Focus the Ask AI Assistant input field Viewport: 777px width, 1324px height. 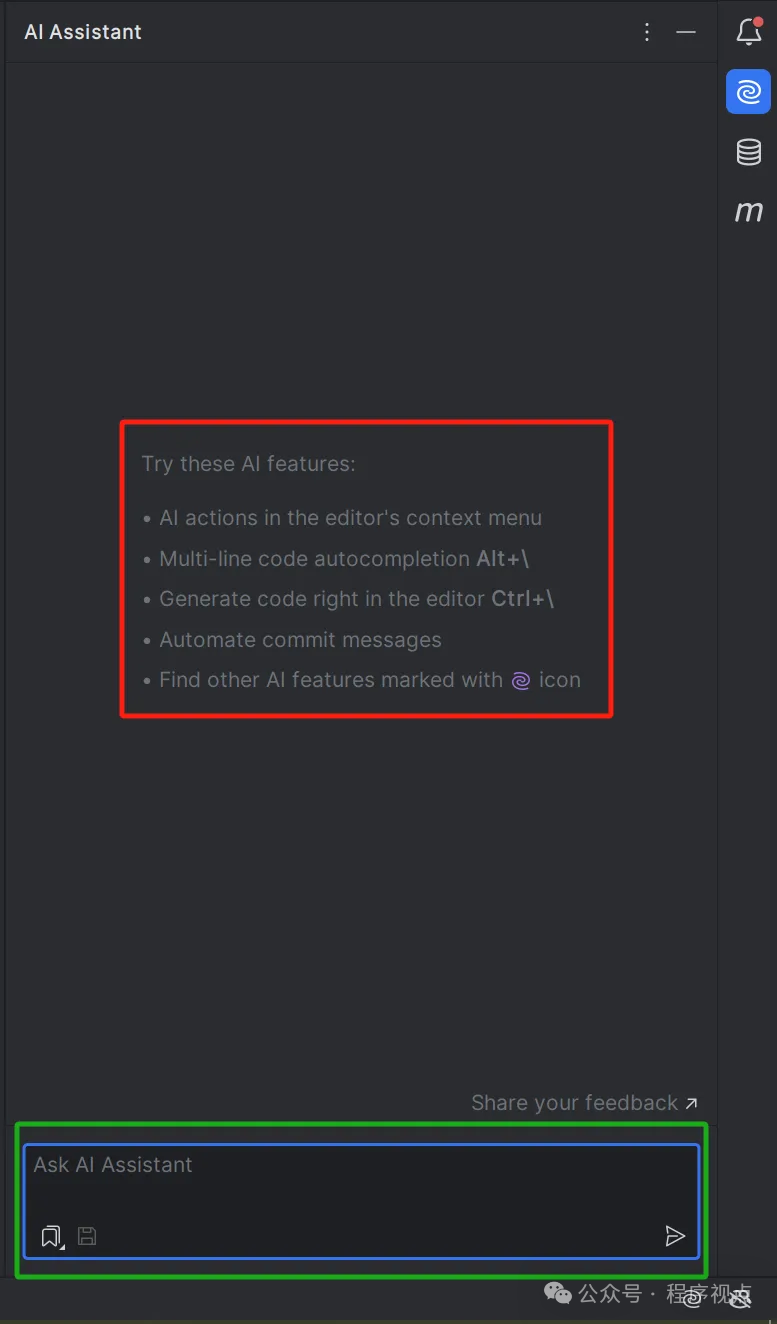(x=361, y=1201)
